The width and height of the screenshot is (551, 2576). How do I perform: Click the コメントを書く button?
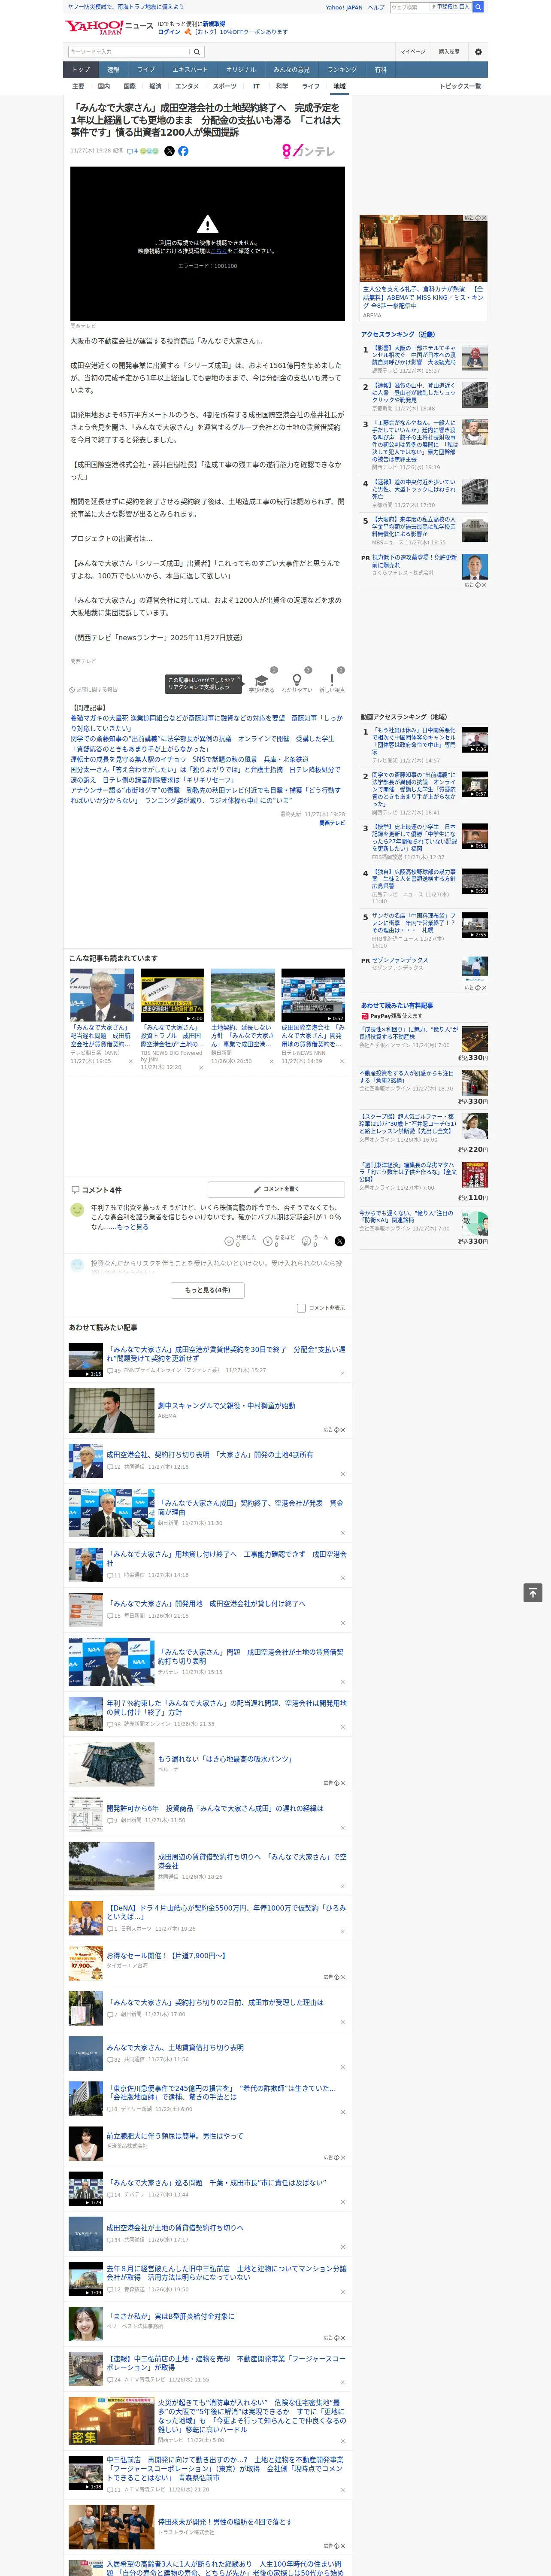(276, 1189)
